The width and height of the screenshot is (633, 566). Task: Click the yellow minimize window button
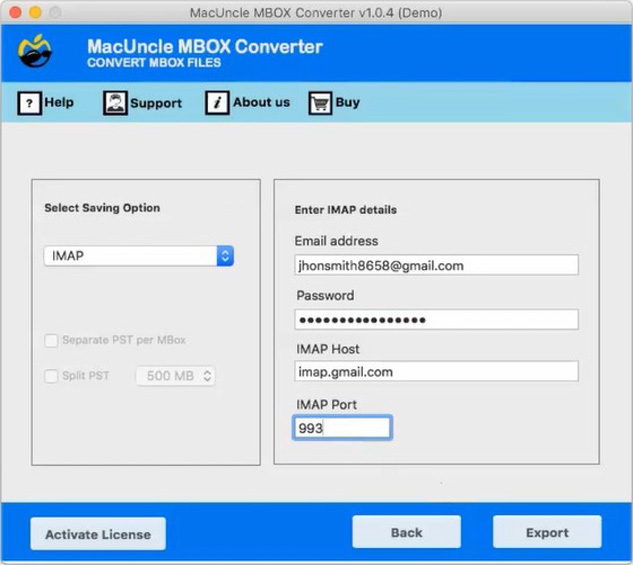tap(36, 12)
